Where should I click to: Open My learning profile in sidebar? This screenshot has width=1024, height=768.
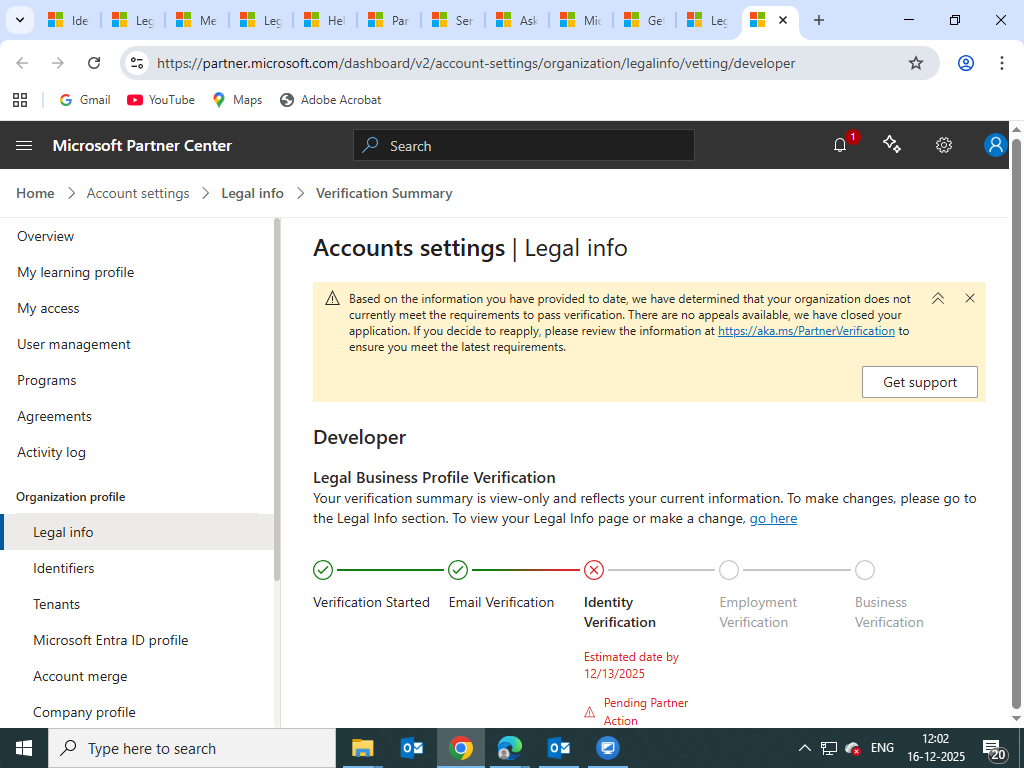click(76, 272)
